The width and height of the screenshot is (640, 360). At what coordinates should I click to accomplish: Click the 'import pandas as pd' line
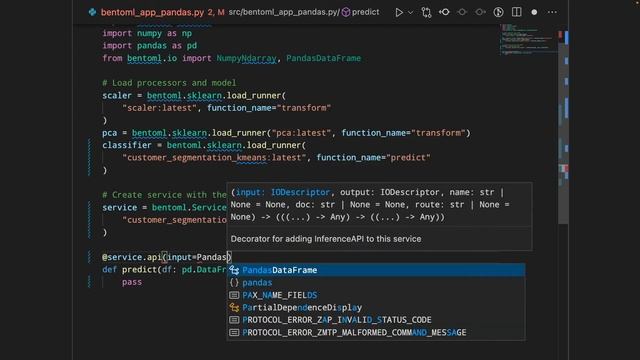tap(149, 46)
